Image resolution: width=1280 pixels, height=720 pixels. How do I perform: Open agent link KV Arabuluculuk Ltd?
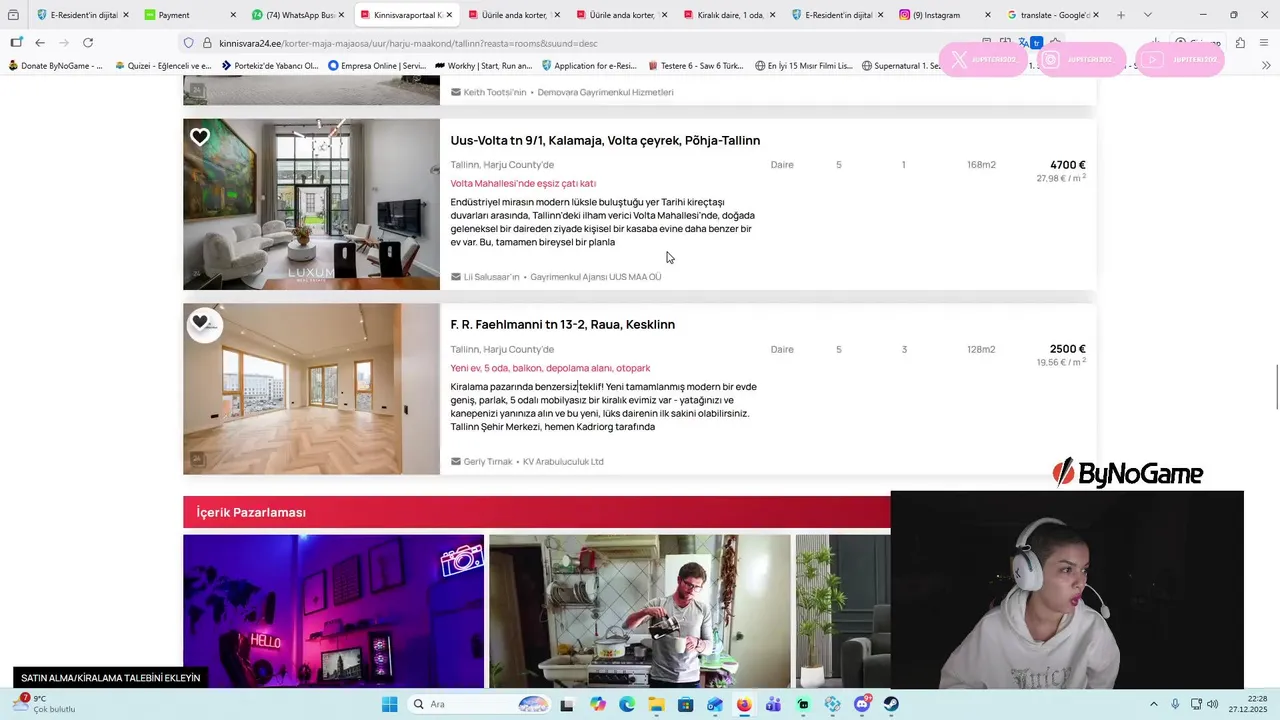tap(563, 462)
